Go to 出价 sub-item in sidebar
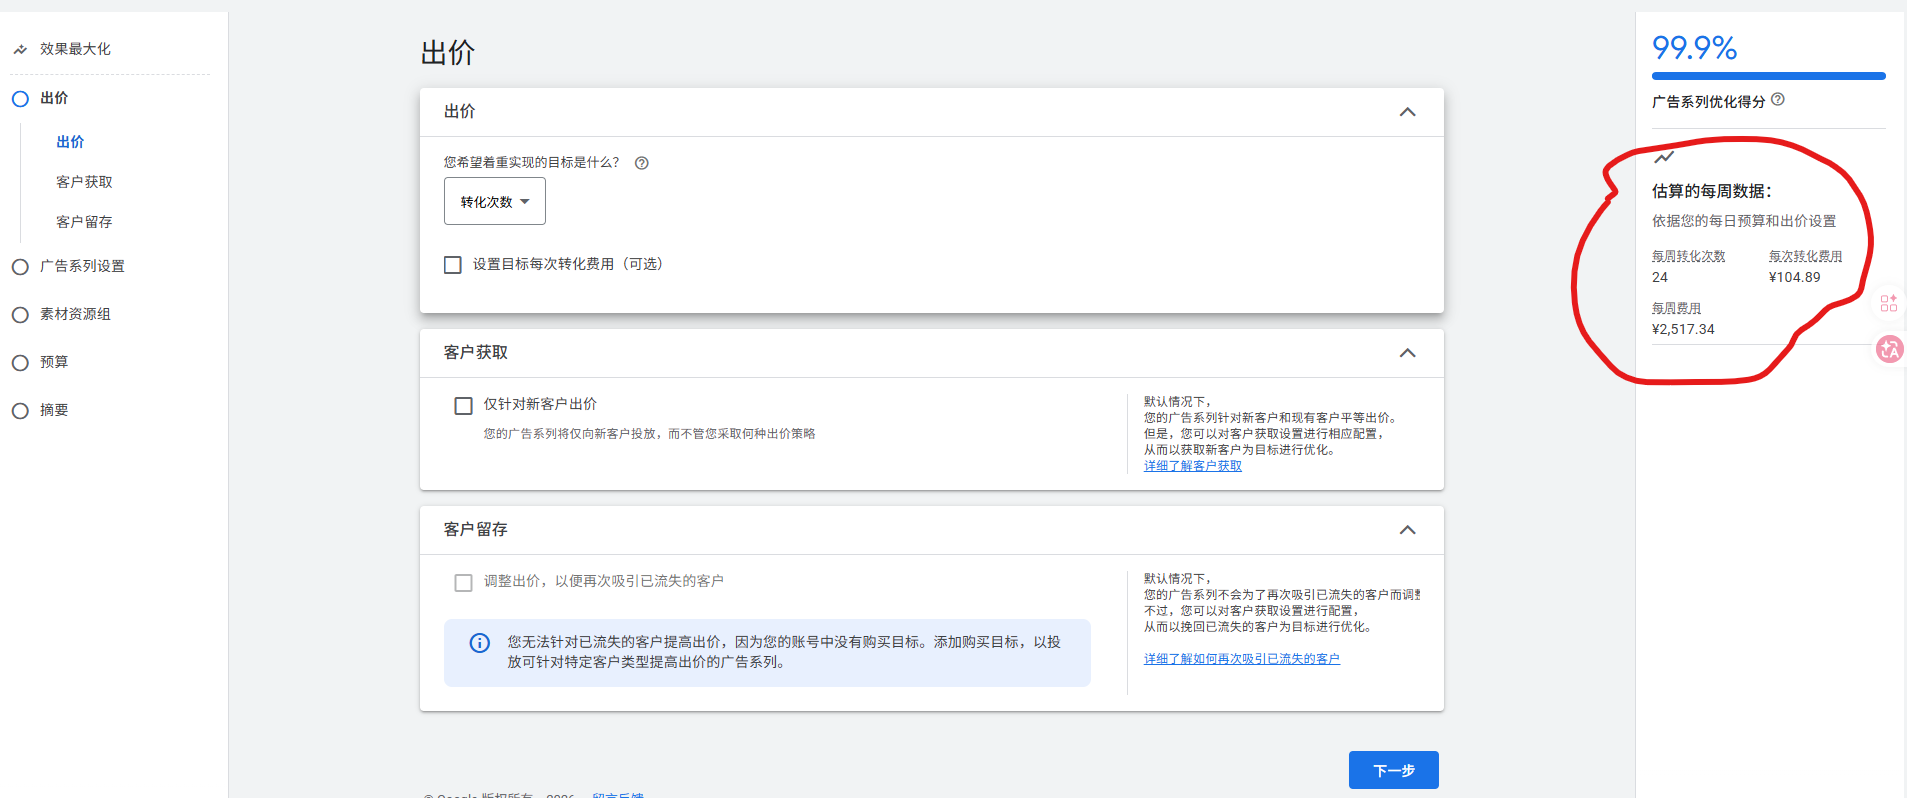Image resolution: width=1907 pixels, height=799 pixels. tap(70, 142)
